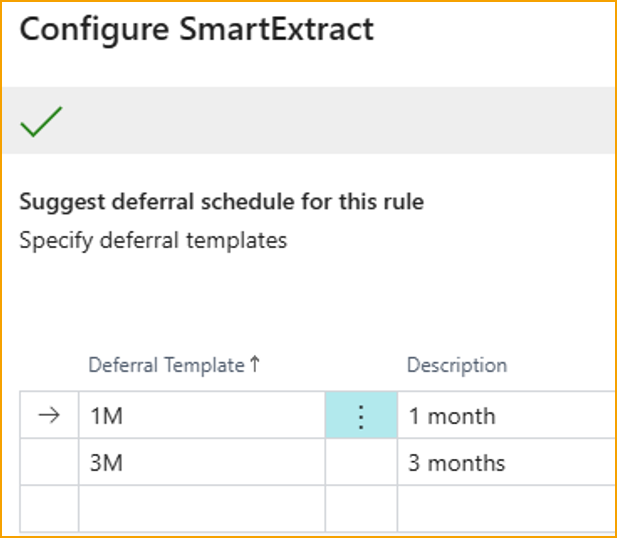Open the three-dot menu for row 1M
Image resolution: width=617 pixels, height=538 pixels.
(x=361, y=416)
